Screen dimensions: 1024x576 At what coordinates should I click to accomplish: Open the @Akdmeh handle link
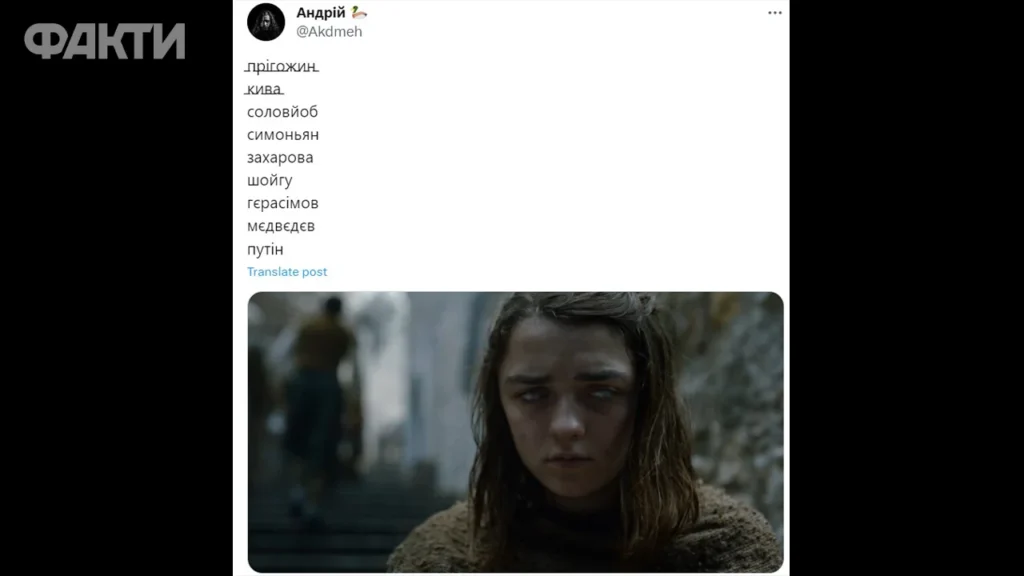click(x=329, y=31)
